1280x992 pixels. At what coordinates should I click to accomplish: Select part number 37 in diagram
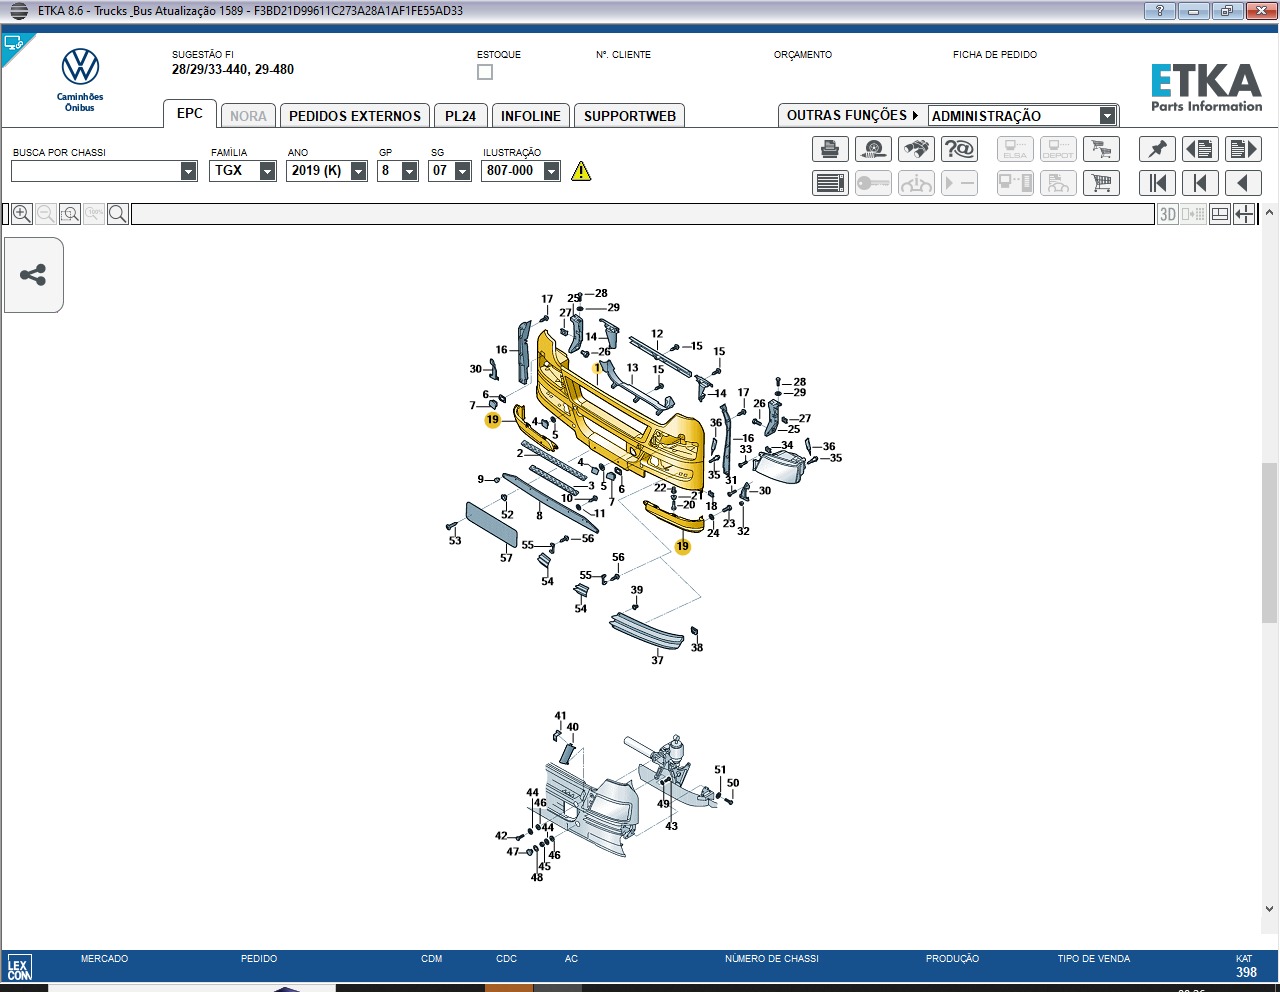pos(657,660)
